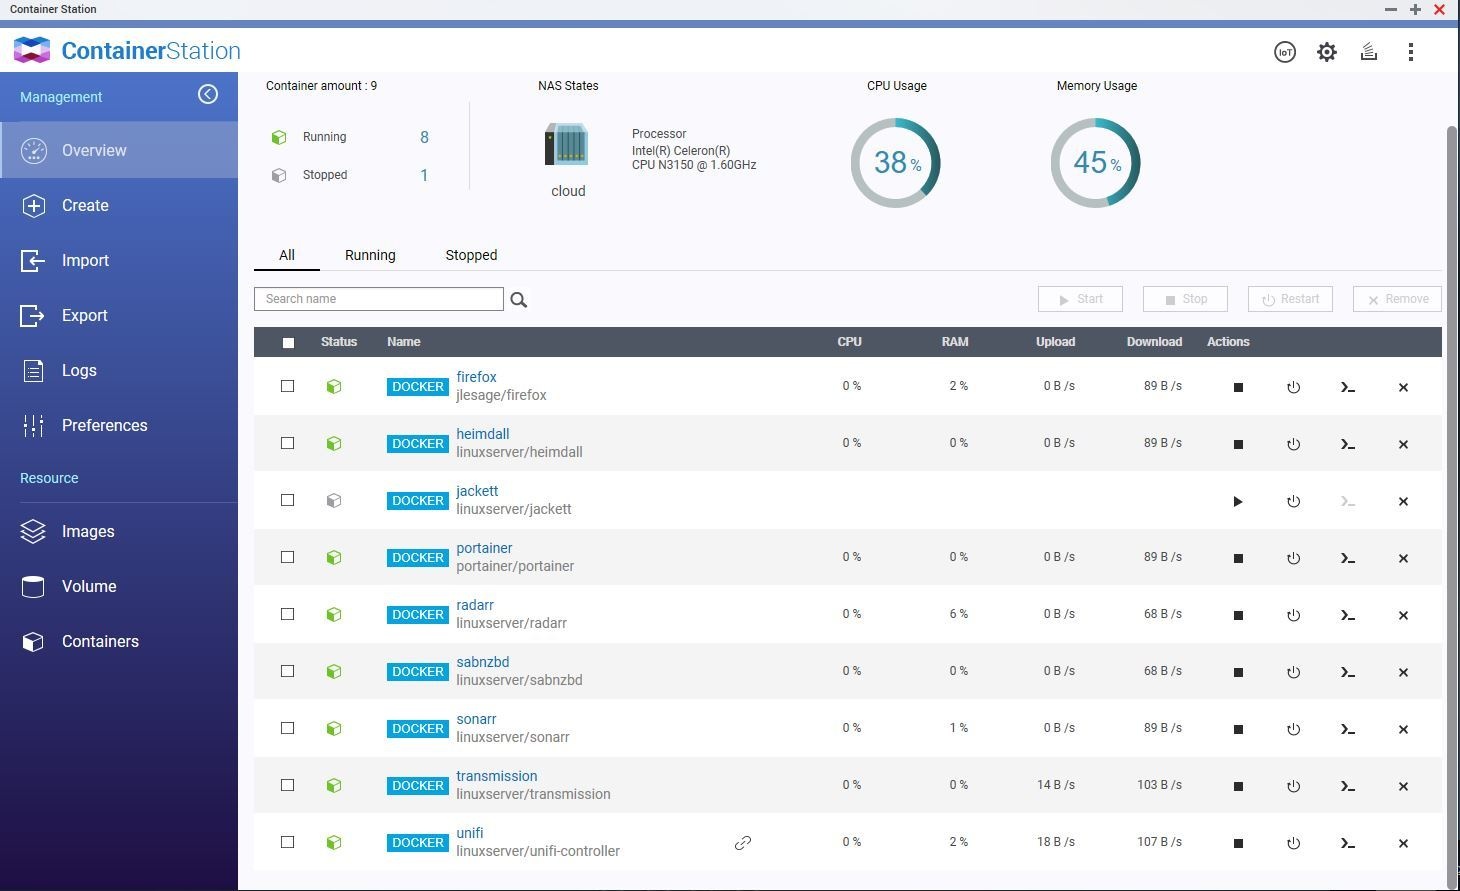Open the three-dot more menu

pos(1411,52)
